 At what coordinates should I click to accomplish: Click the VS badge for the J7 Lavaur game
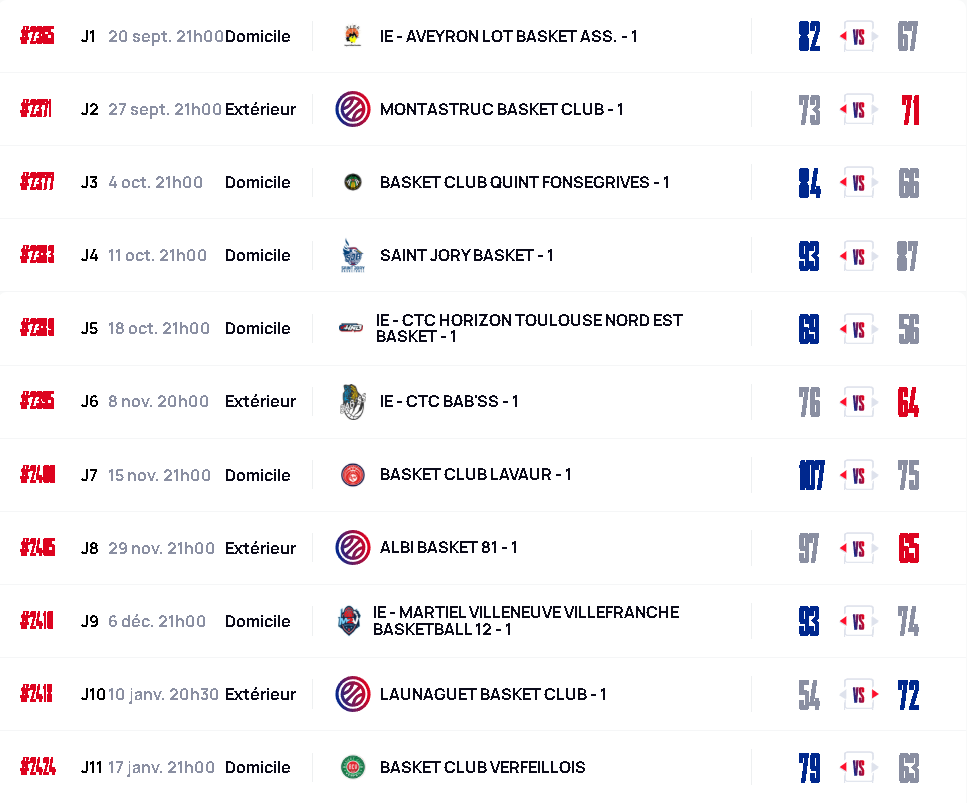tap(858, 476)
